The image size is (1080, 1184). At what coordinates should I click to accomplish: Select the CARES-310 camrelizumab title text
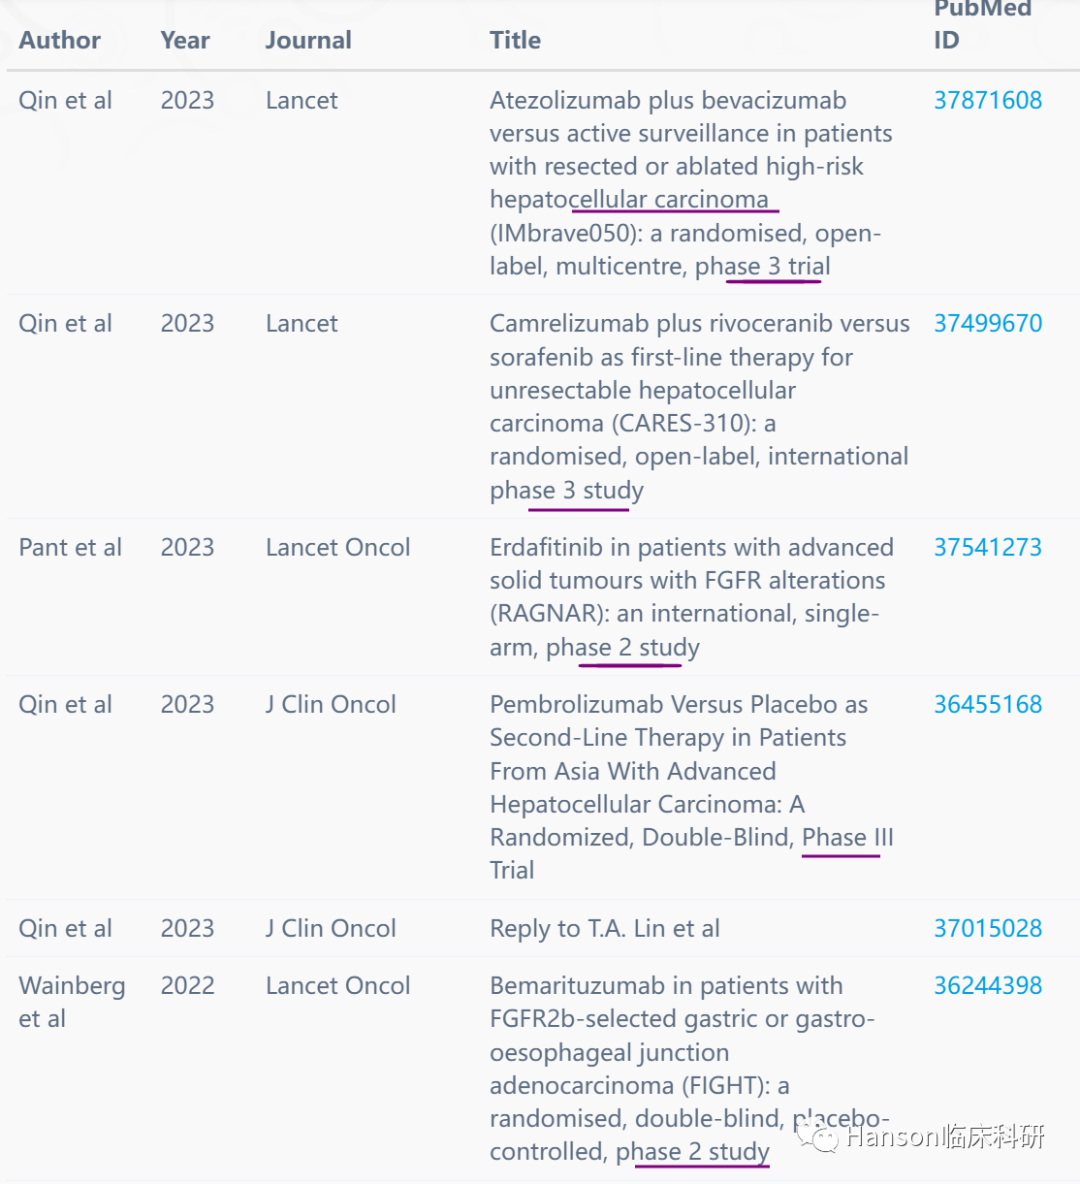click(699, 406)
